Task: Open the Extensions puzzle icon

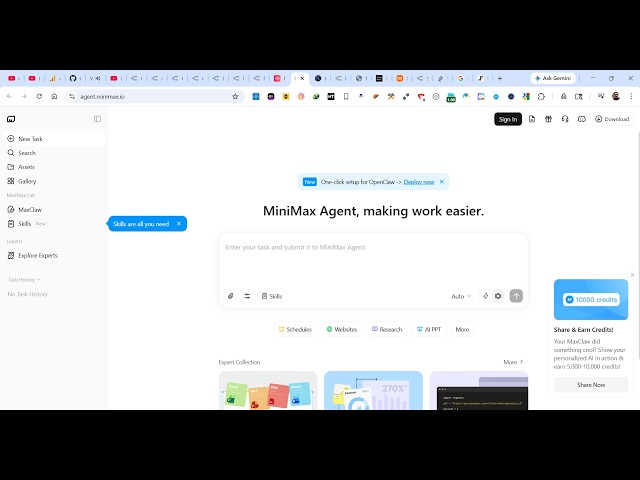Action: point(541,97)
